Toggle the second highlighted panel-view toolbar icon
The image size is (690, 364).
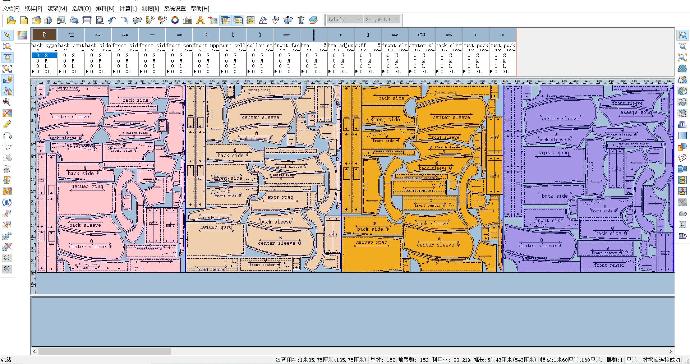(x=238, y=20)
